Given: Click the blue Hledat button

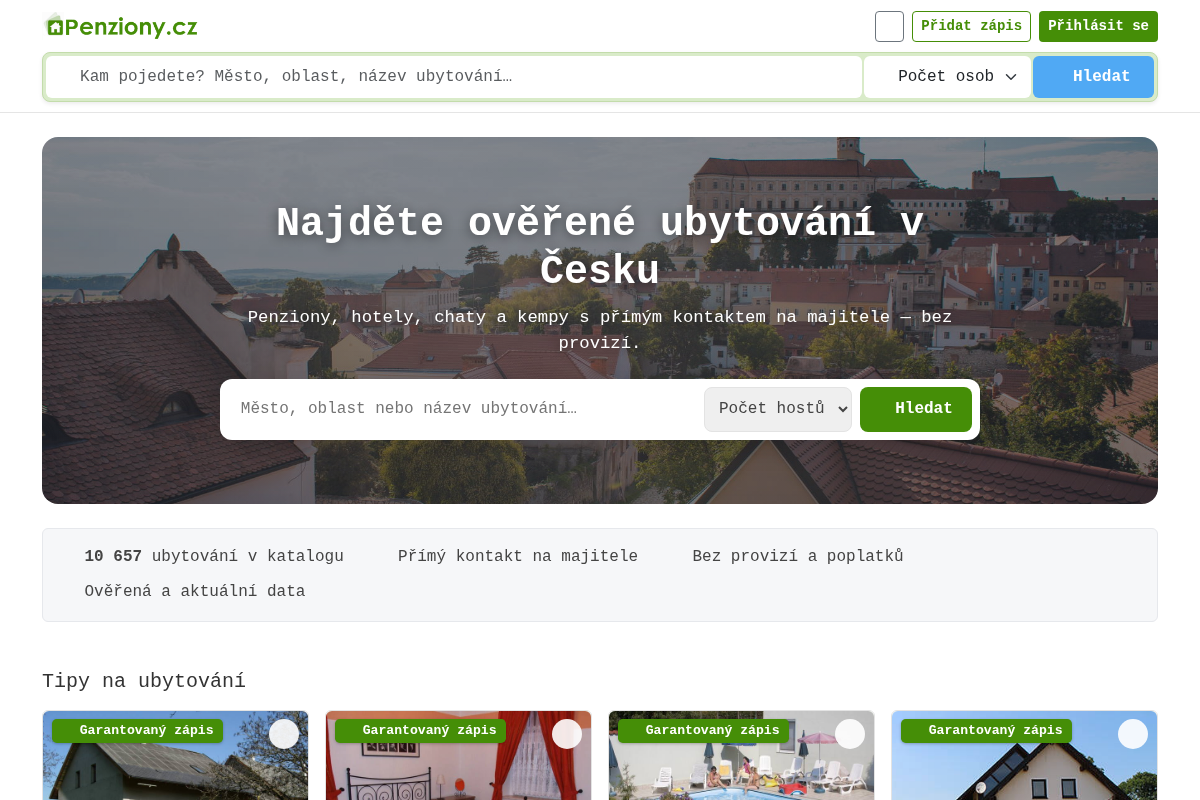Looking at the screenshot, I should (x=1093, y=77).
